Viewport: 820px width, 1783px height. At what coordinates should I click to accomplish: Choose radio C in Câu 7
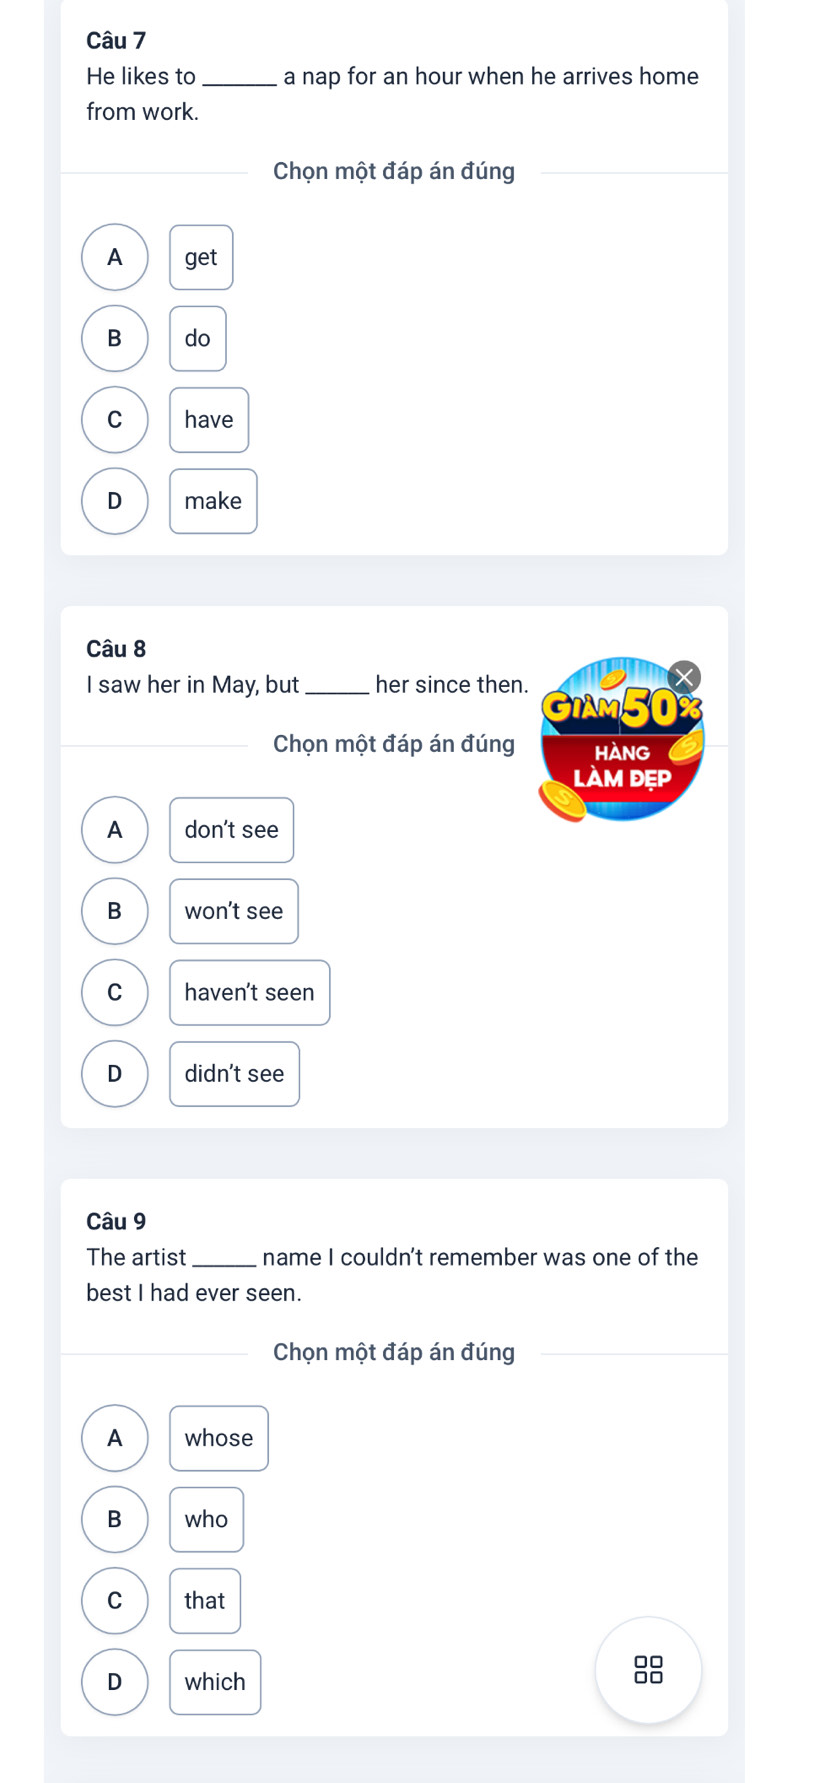tap(115, 420)
